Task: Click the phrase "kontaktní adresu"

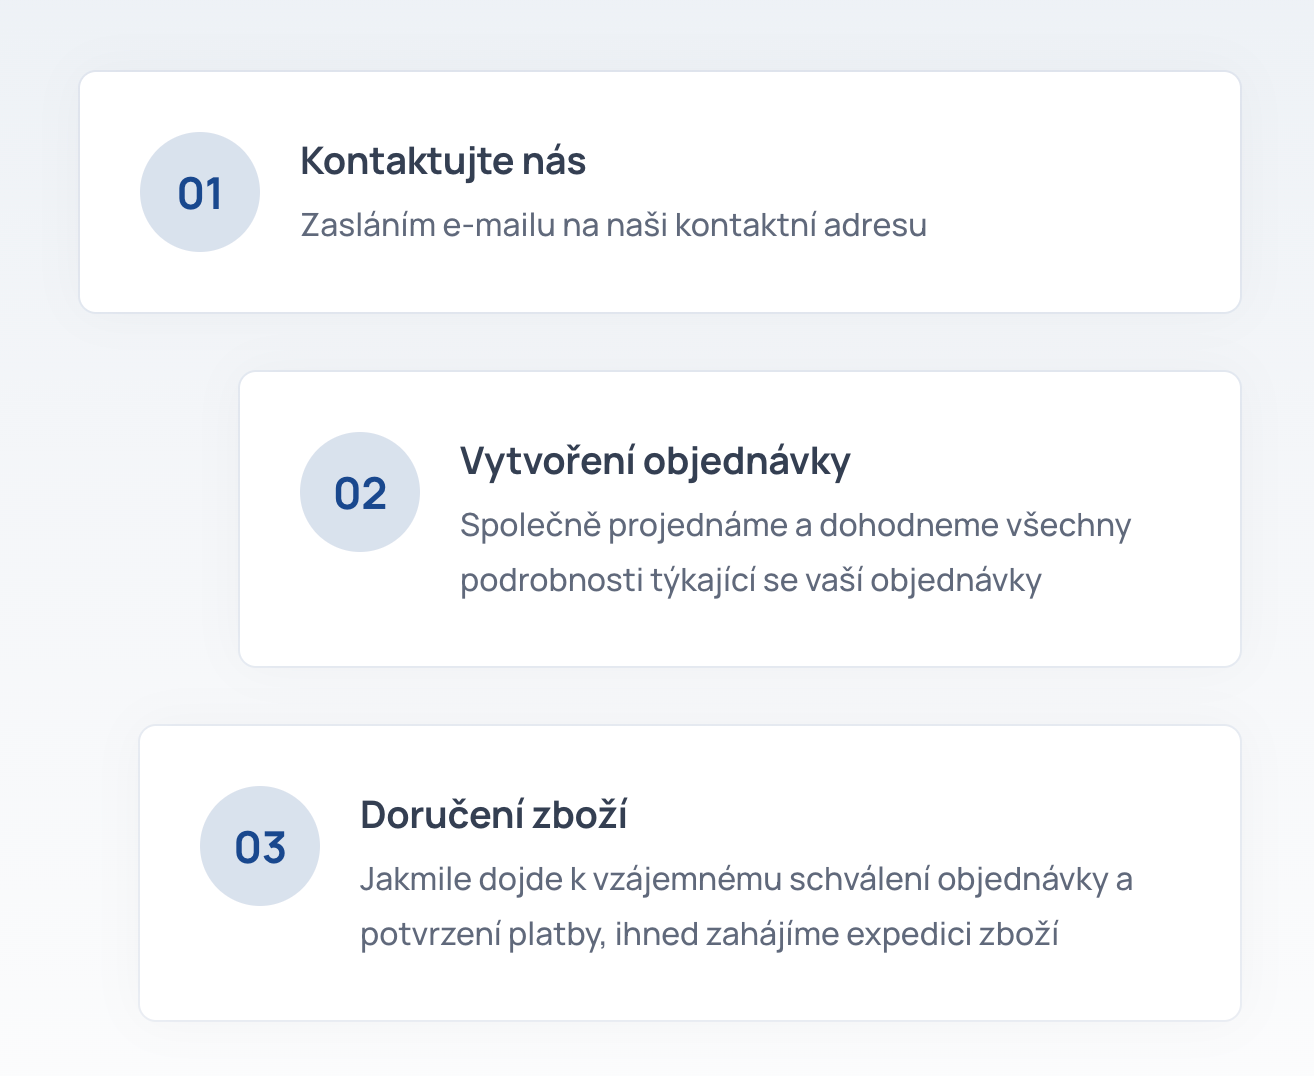Action: pyautogui.click(x=800, y=225)
